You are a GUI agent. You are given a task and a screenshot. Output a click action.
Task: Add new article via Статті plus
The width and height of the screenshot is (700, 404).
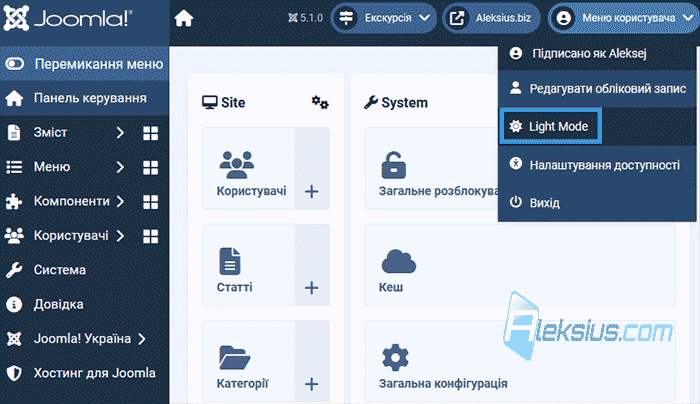[312, 287]
